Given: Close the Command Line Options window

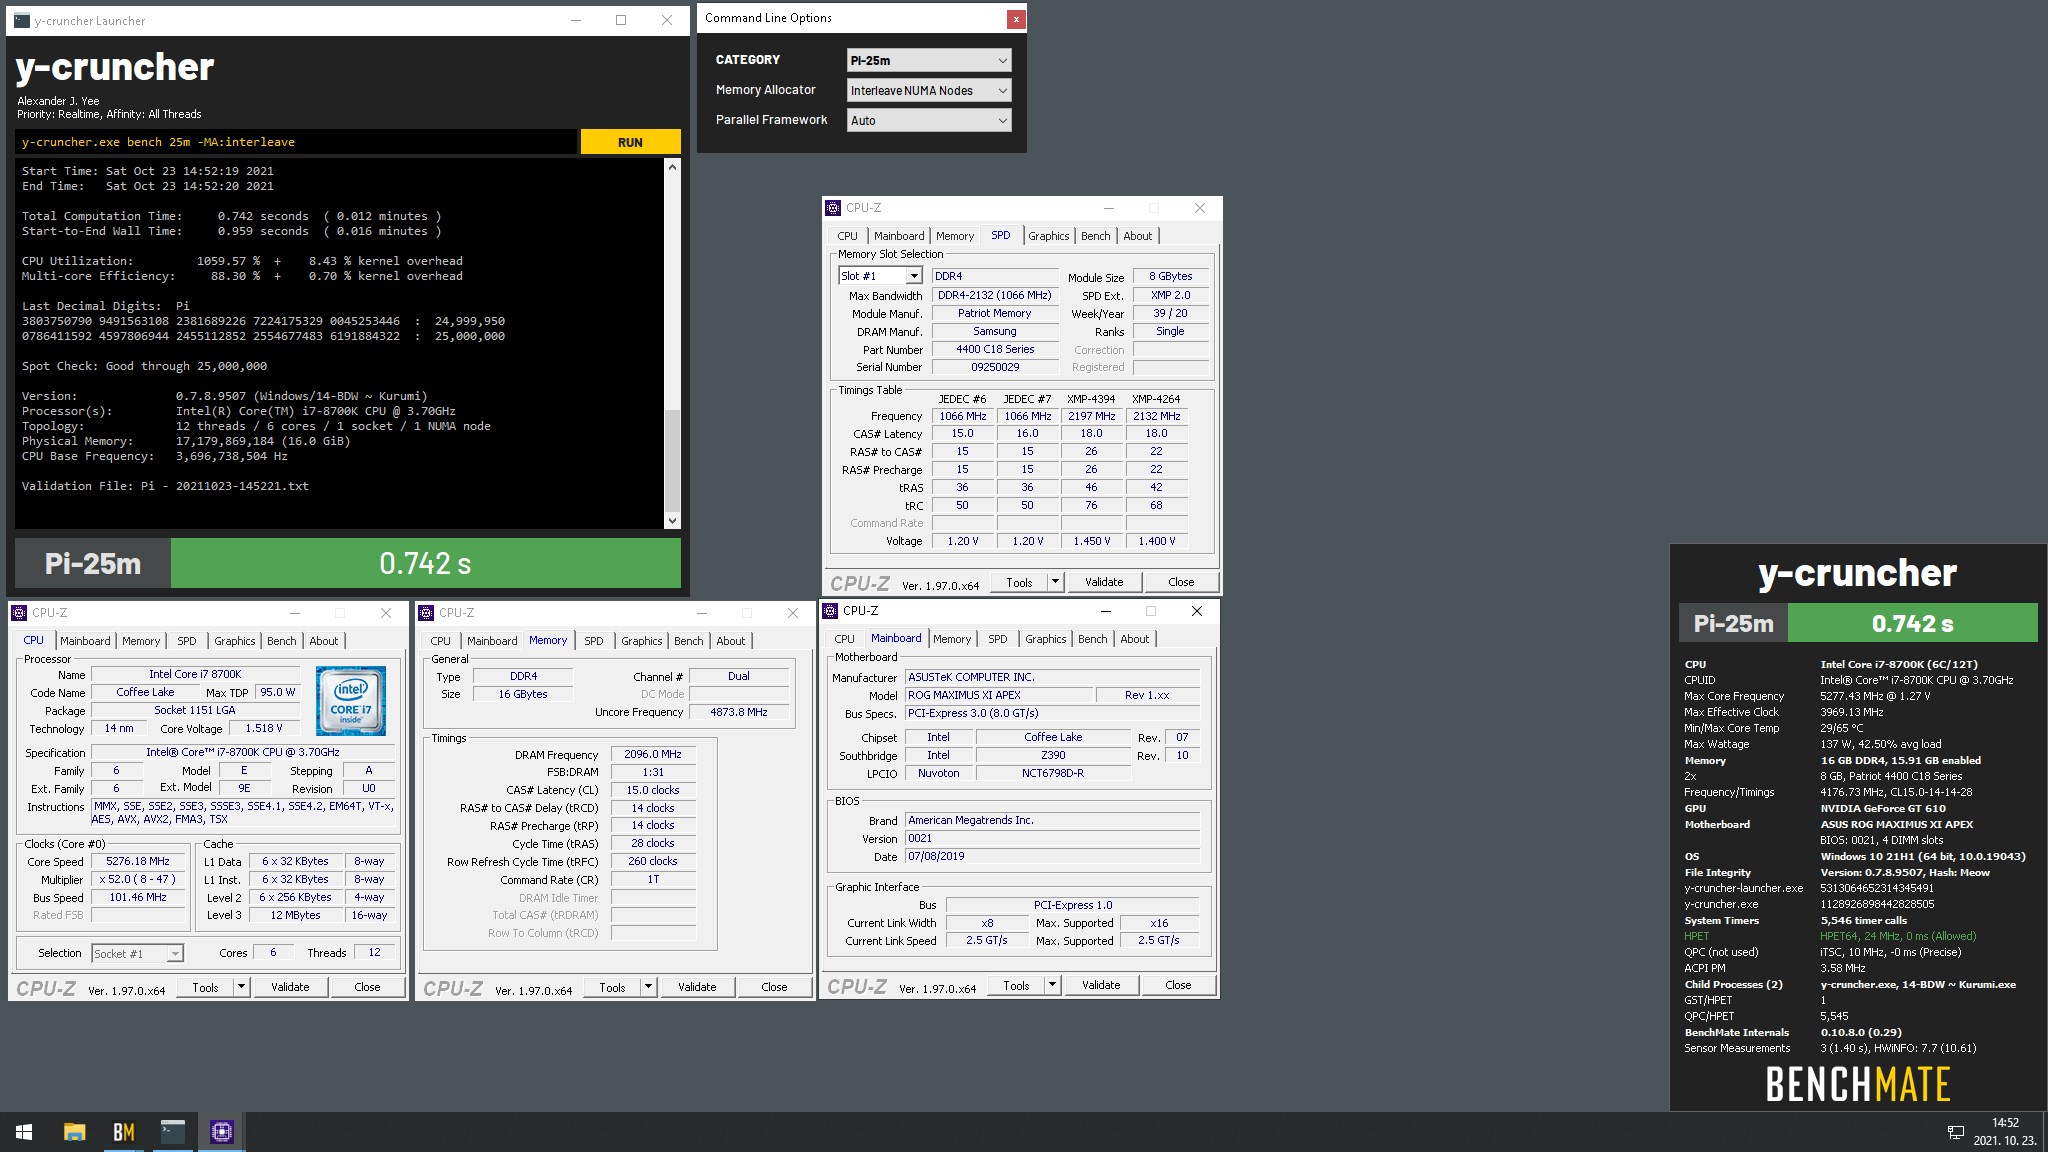Looking at the screenshot, I should coord(1015,19).
